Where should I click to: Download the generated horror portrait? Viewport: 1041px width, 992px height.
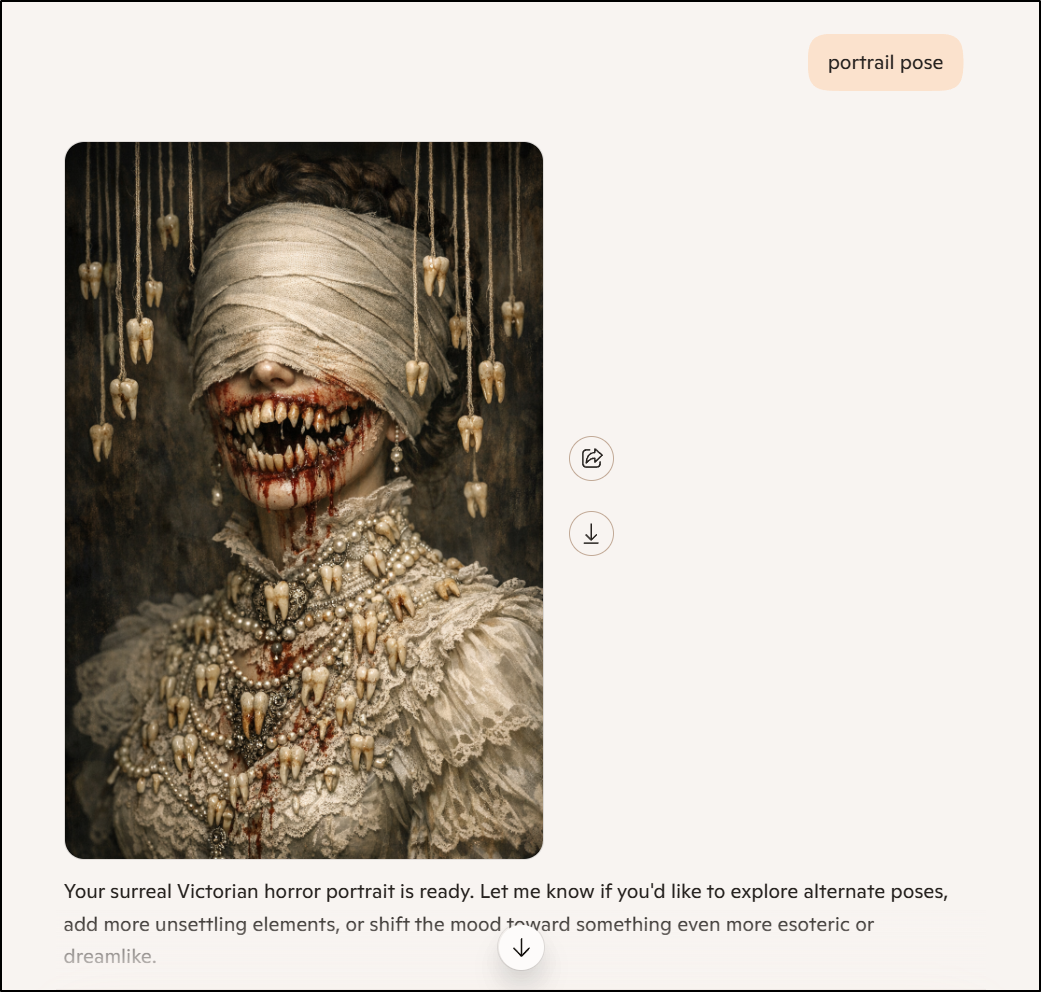pos(591,533)
